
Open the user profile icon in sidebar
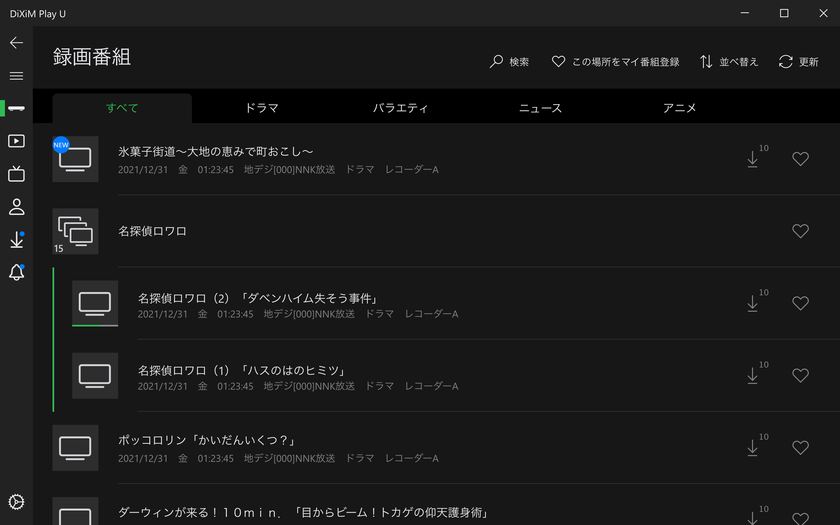[16, 207]
